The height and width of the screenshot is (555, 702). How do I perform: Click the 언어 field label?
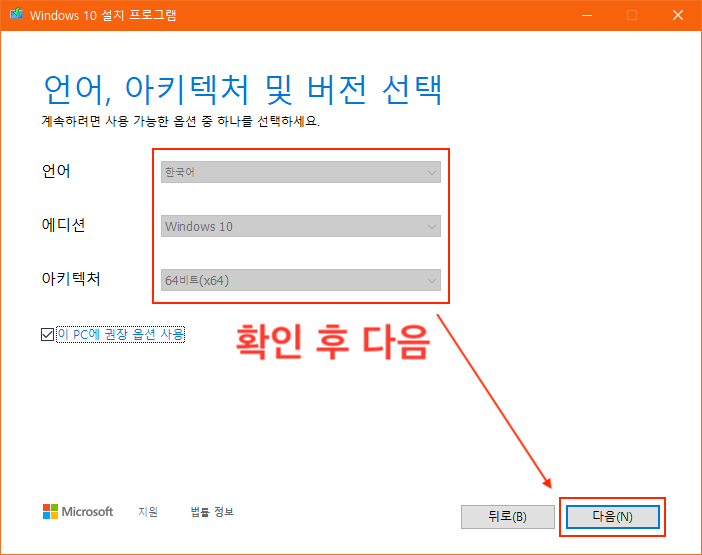tap(56, 171)
